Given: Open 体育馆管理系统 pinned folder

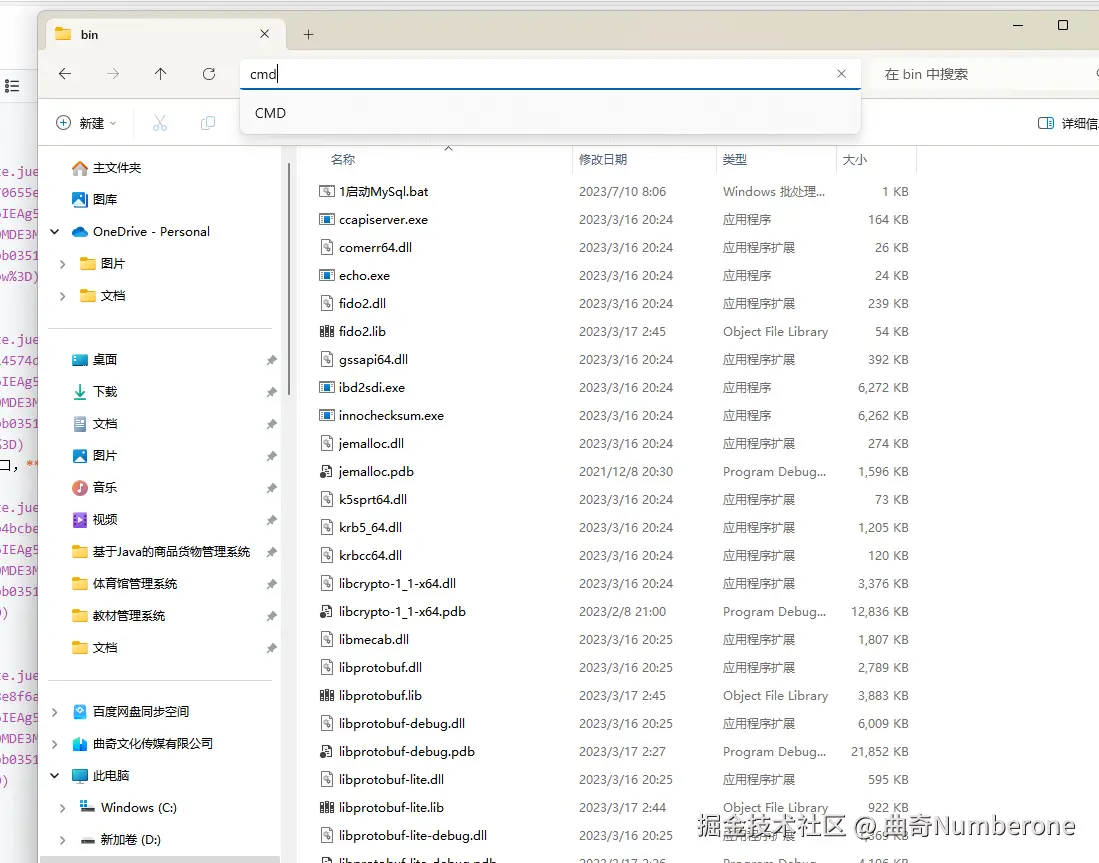Looking at the screenshot, I should tap(125, 583).
